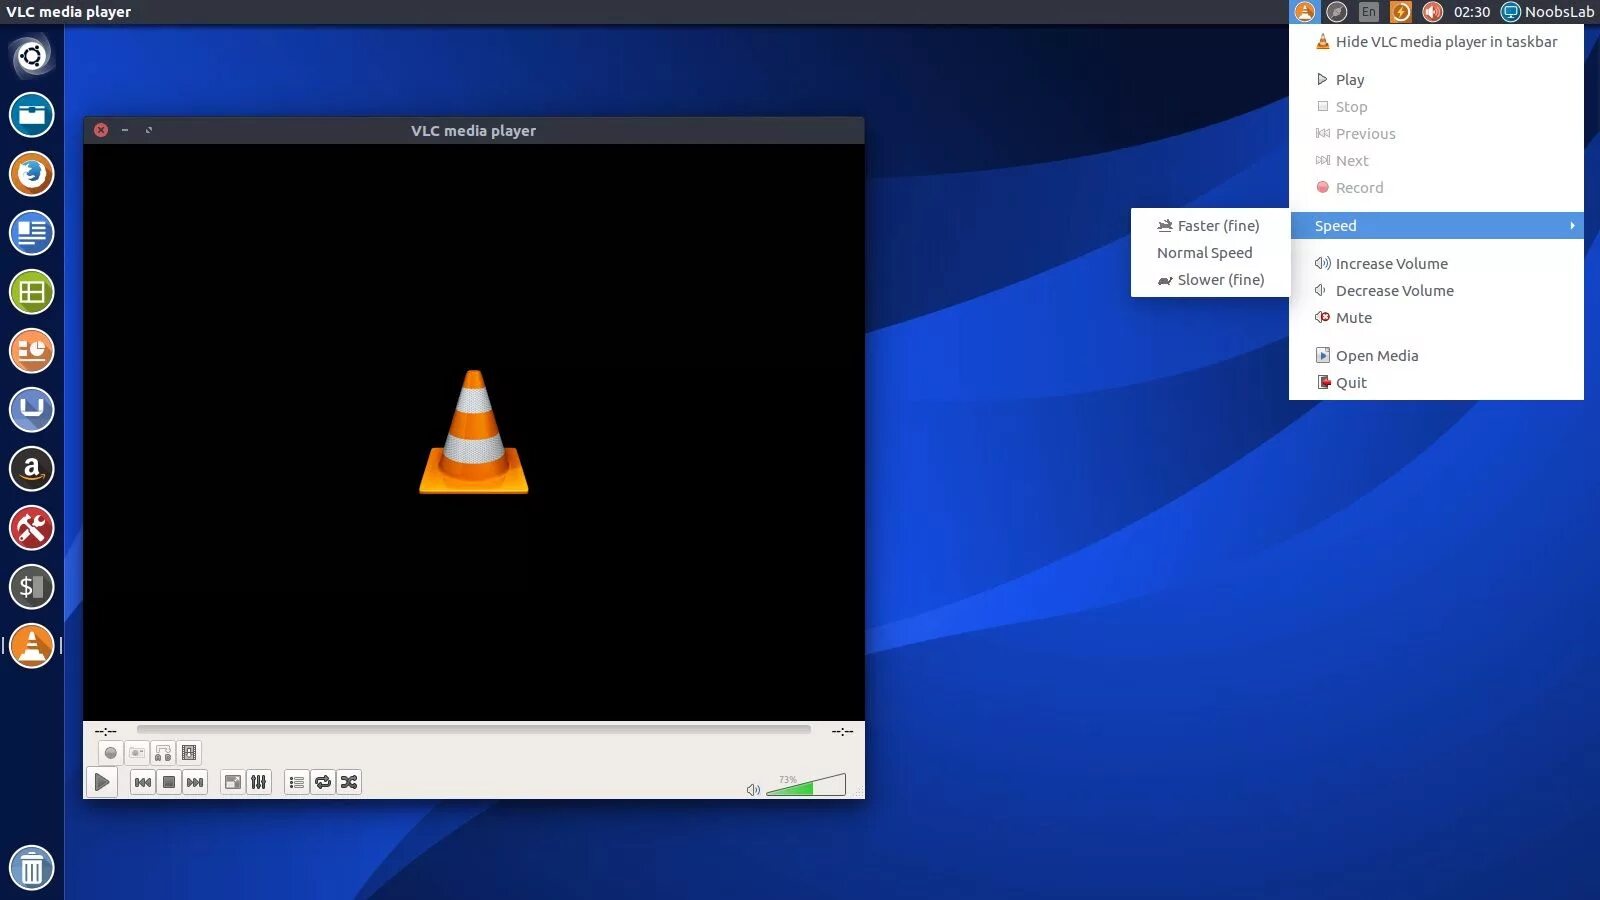
Task: Click the clock showing 02:30
Action: click(1472, 12)
